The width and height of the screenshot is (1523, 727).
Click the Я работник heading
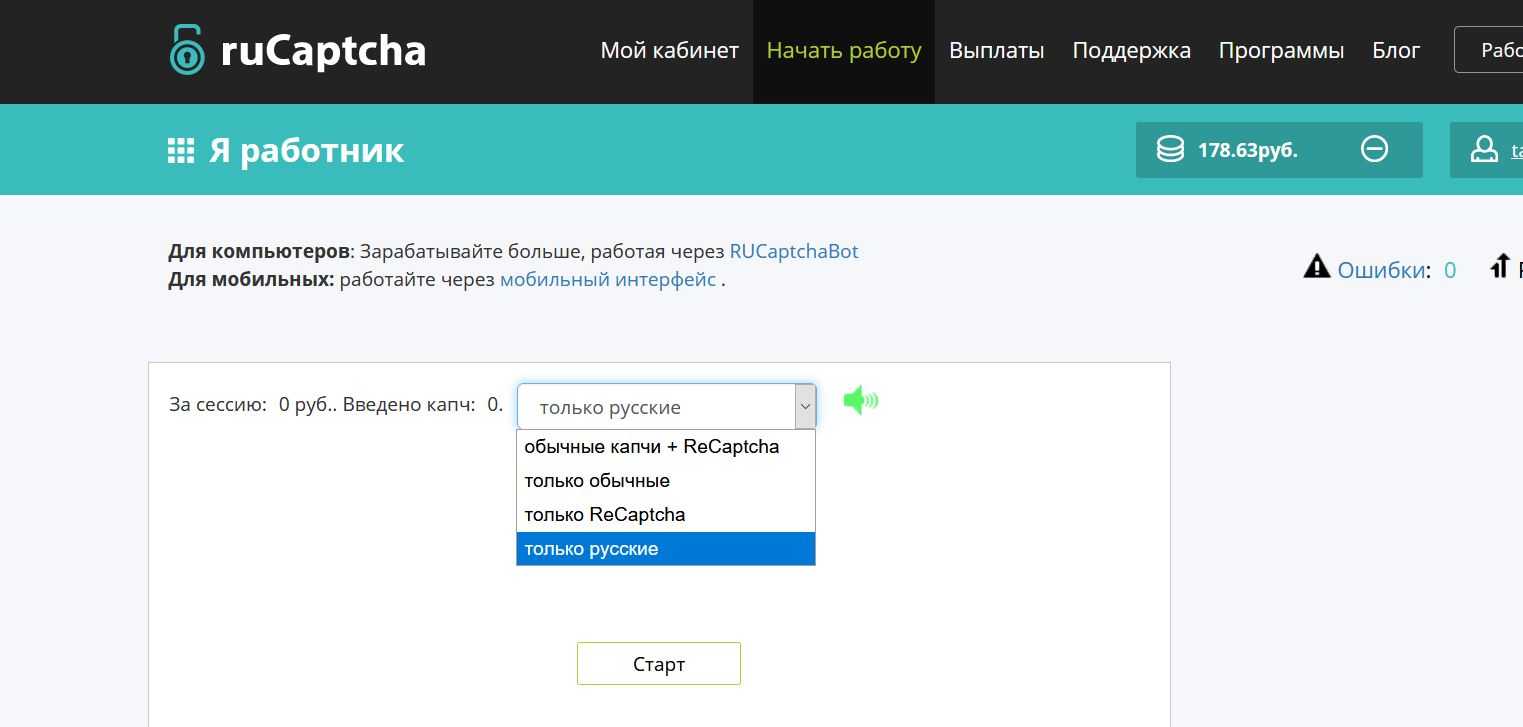click(306, 150)
